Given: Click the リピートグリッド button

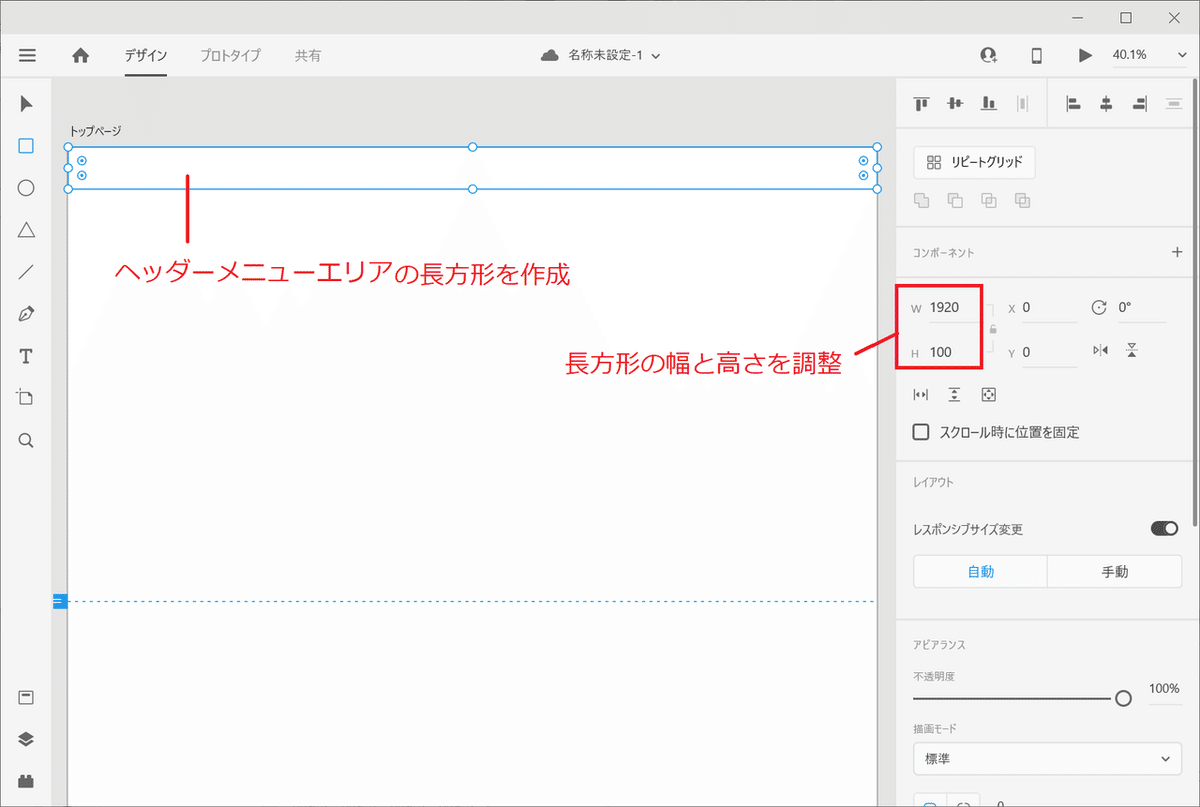Looking at the screenshot, I should [974, 162].
